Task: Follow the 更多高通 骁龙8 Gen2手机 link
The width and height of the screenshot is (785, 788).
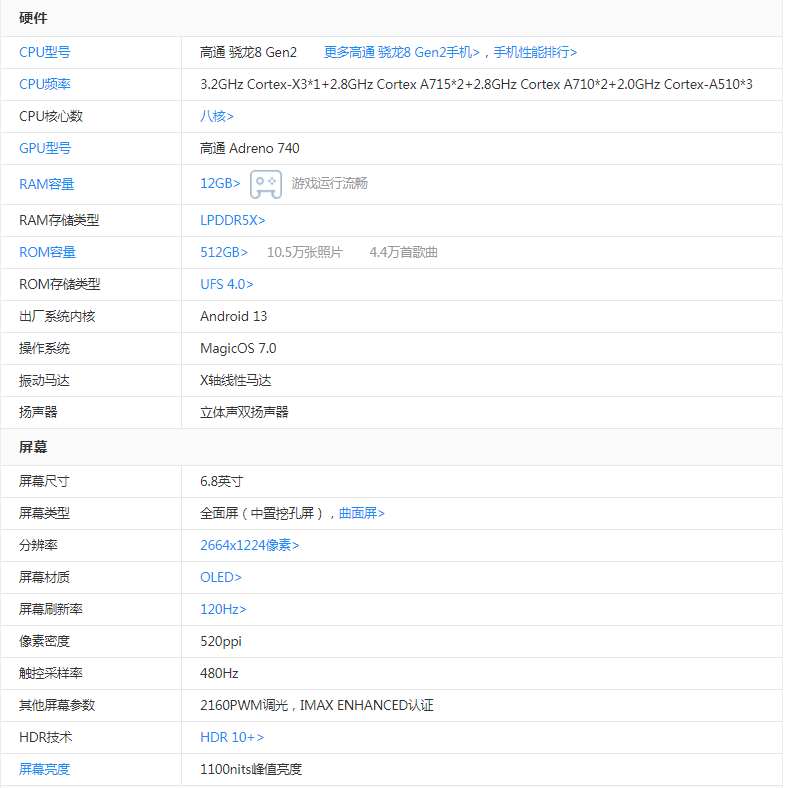Action: click(402, 52)
